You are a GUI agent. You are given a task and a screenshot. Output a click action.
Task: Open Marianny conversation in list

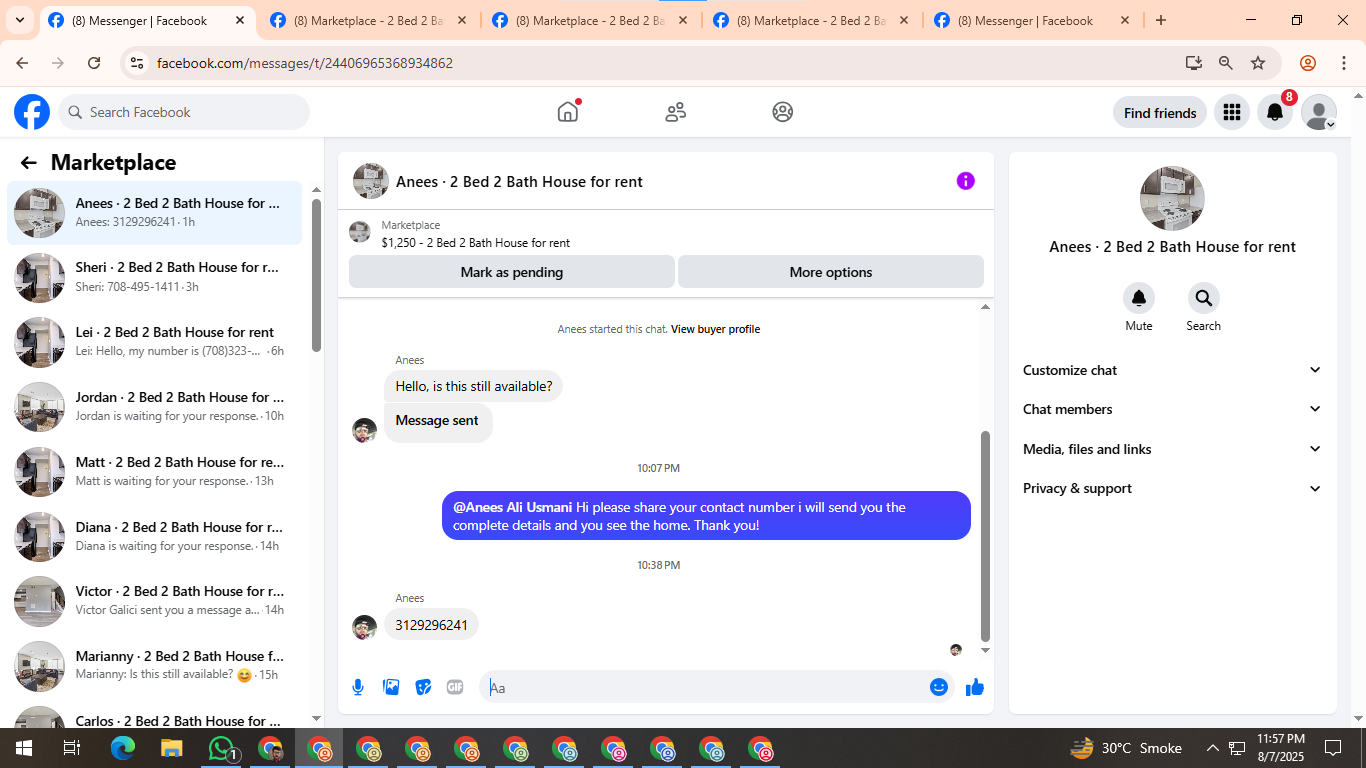tap(155, 666)
